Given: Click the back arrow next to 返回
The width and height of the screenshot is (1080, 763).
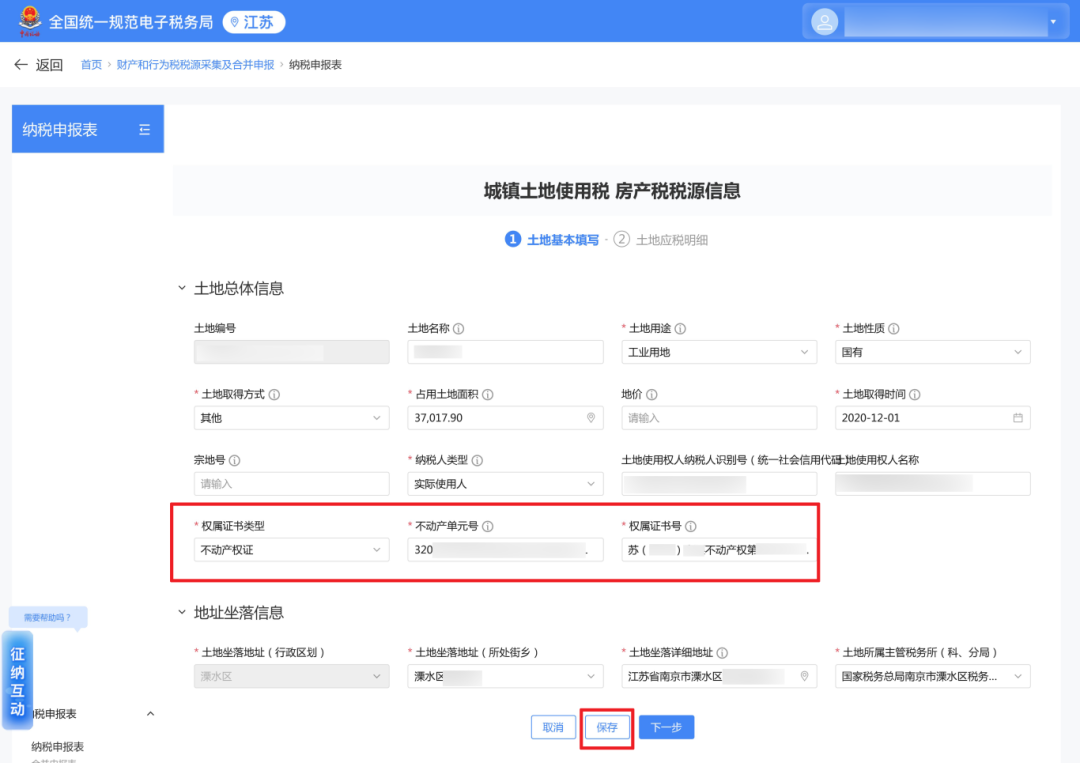Looking at the screenshot, I should [21, 65].
